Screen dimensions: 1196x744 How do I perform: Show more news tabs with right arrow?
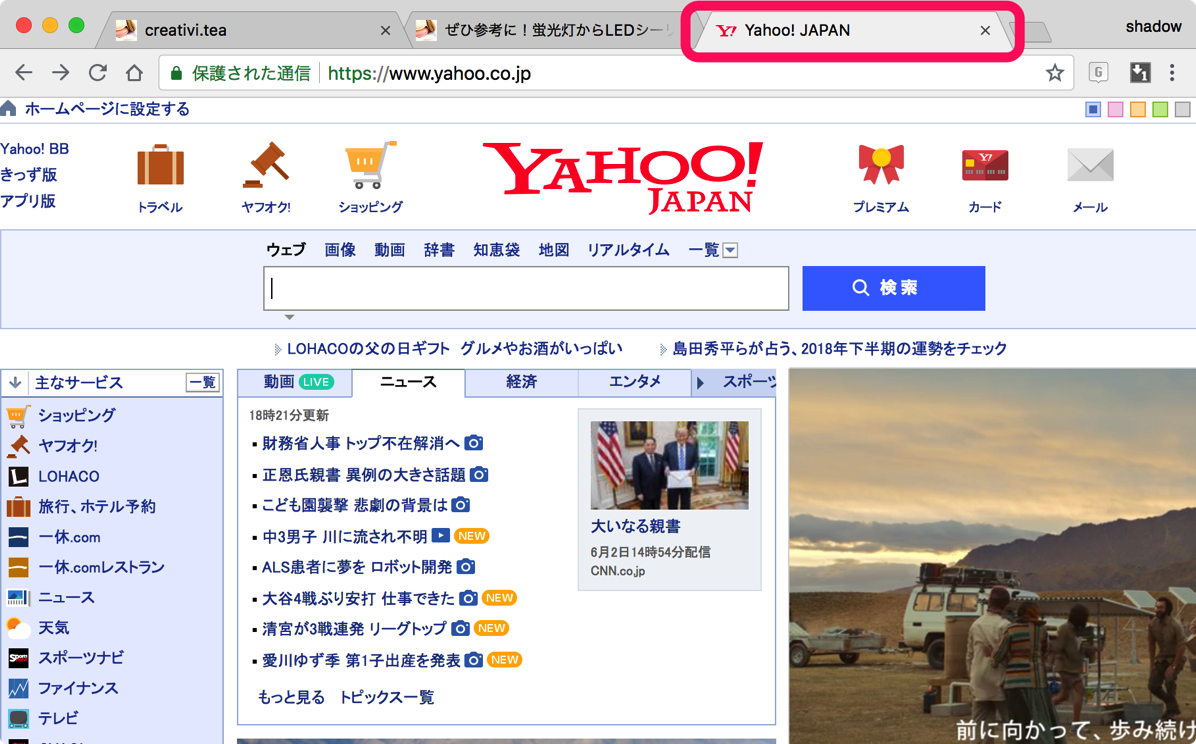[700, 382]
